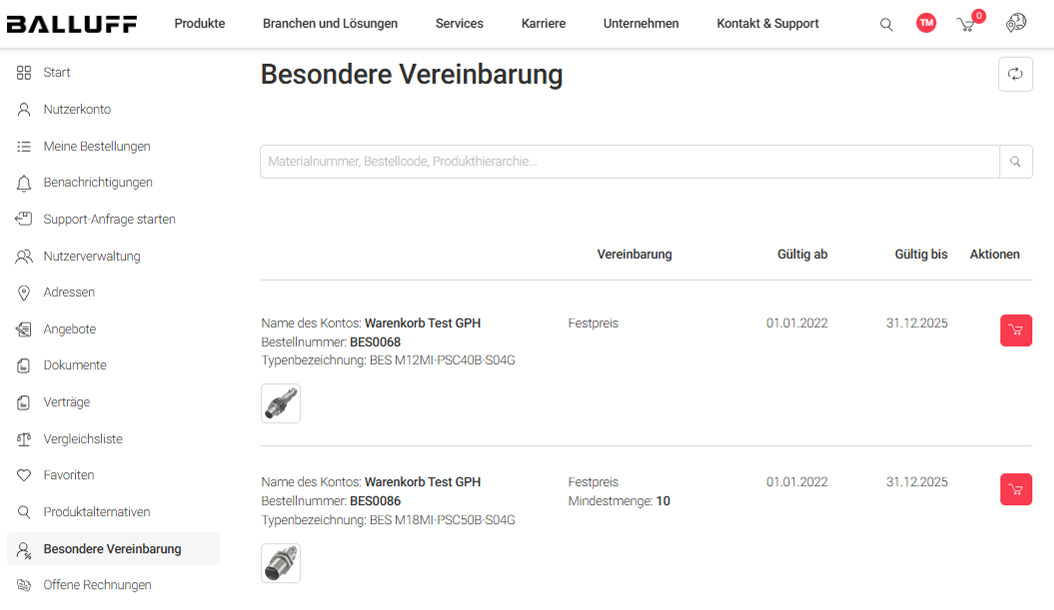Image resolution: width=1054 pixels, height=610 pixels.
Task: Click the red TM user avatar
Action: click(x=926, y=23)
